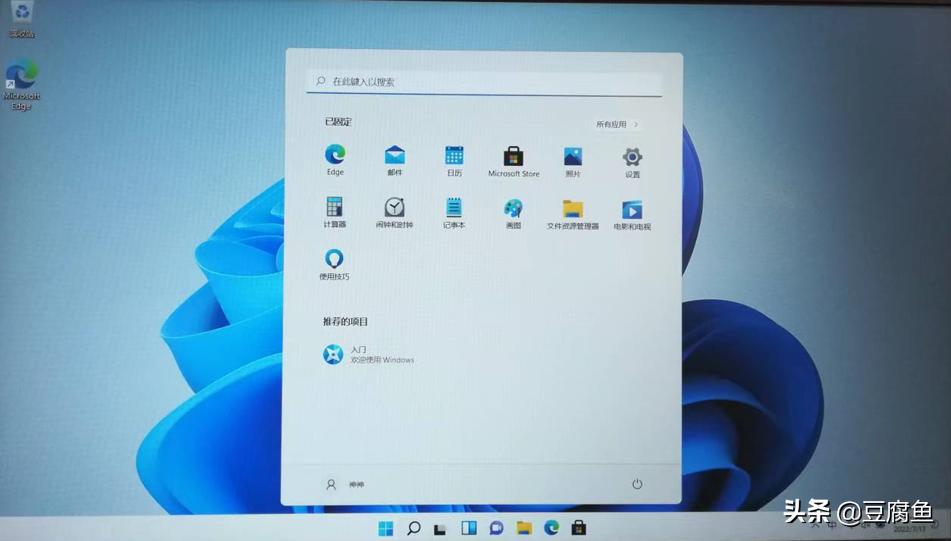Click the Windows Start button on taskbar
This screenshot has height=541, width=951.
coord(386,528)
